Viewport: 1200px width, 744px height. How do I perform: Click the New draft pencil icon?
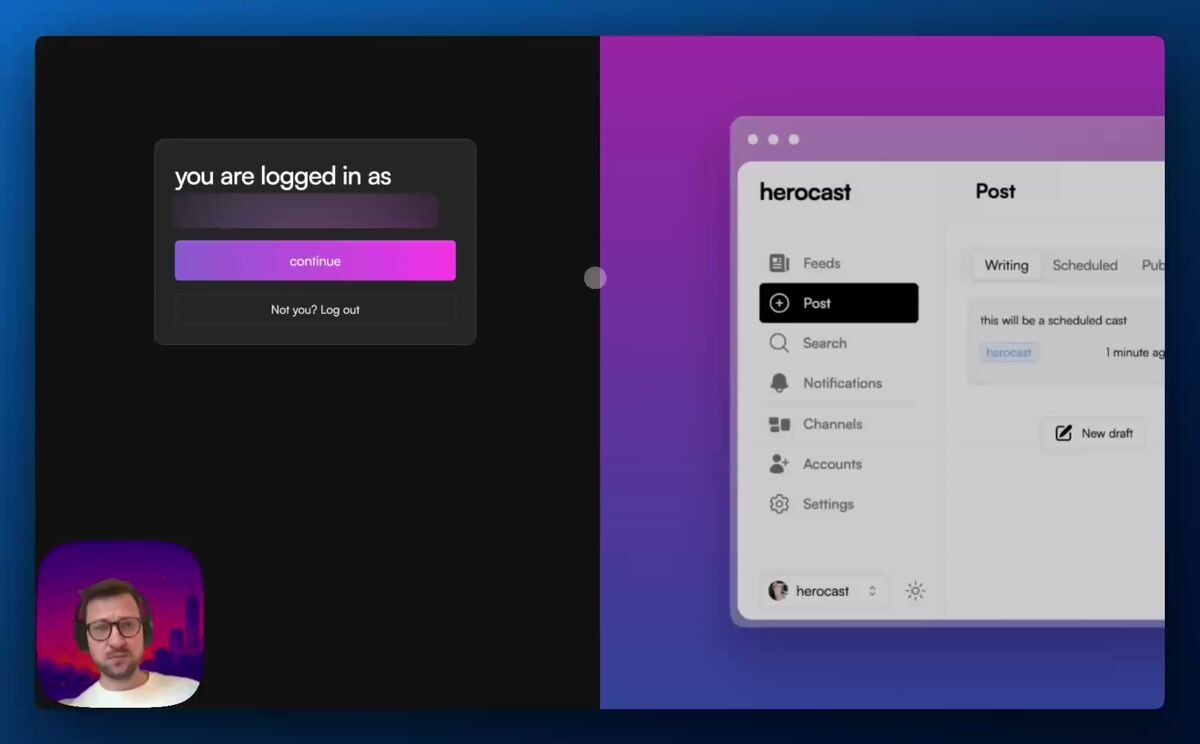[x=1064, y=433]
